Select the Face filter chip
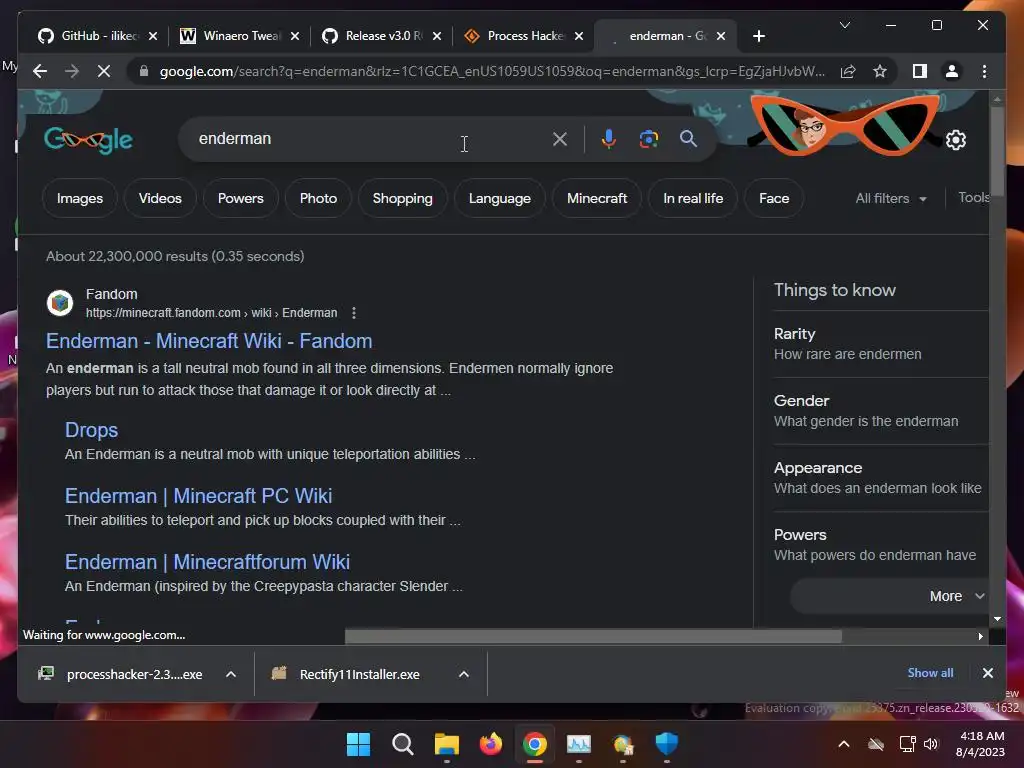 [x=774, y=199]
